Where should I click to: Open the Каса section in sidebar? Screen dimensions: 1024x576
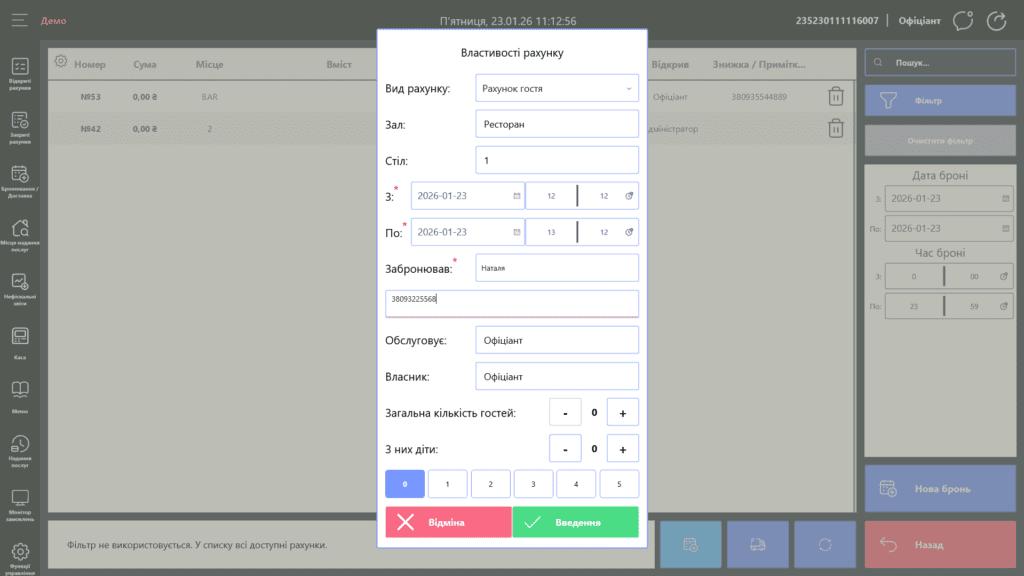pos(20,341)
